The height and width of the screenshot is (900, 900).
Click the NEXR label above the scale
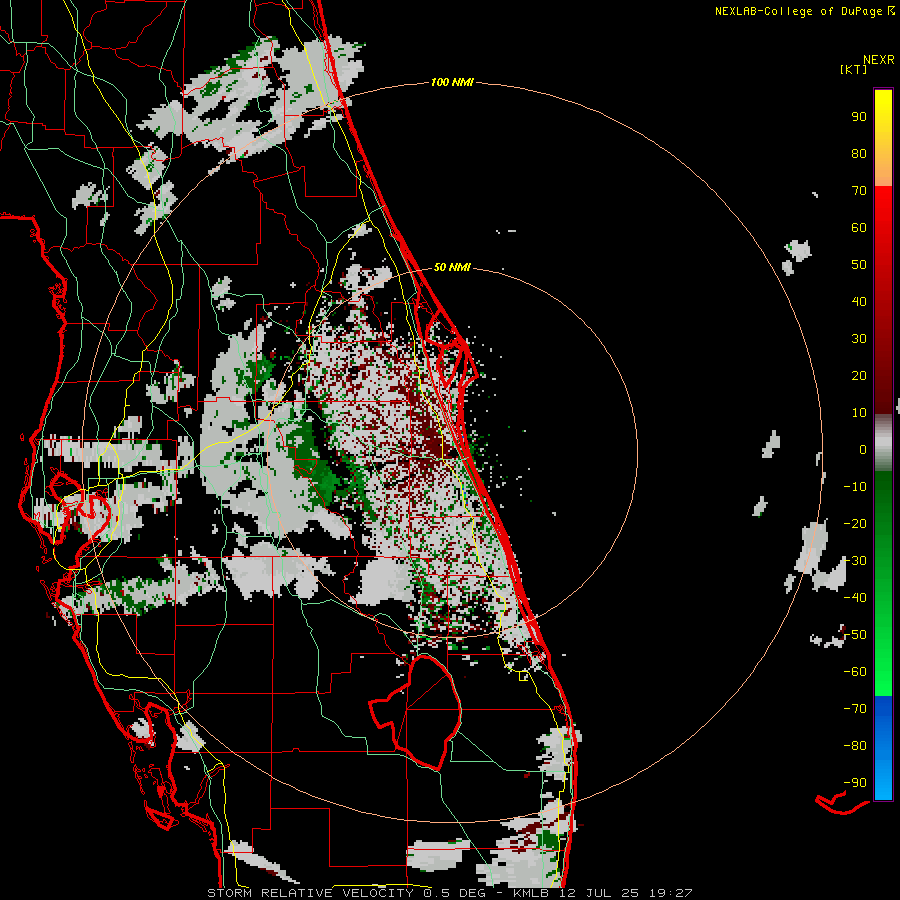[879, 60]
